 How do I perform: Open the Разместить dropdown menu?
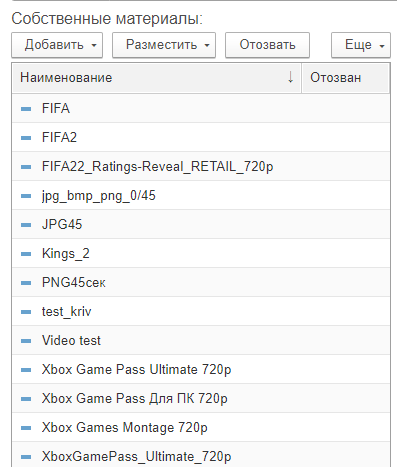pos(164,45)
